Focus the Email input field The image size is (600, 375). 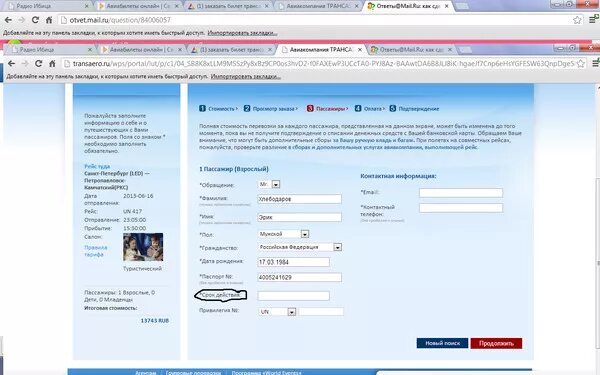pos(461,193)
